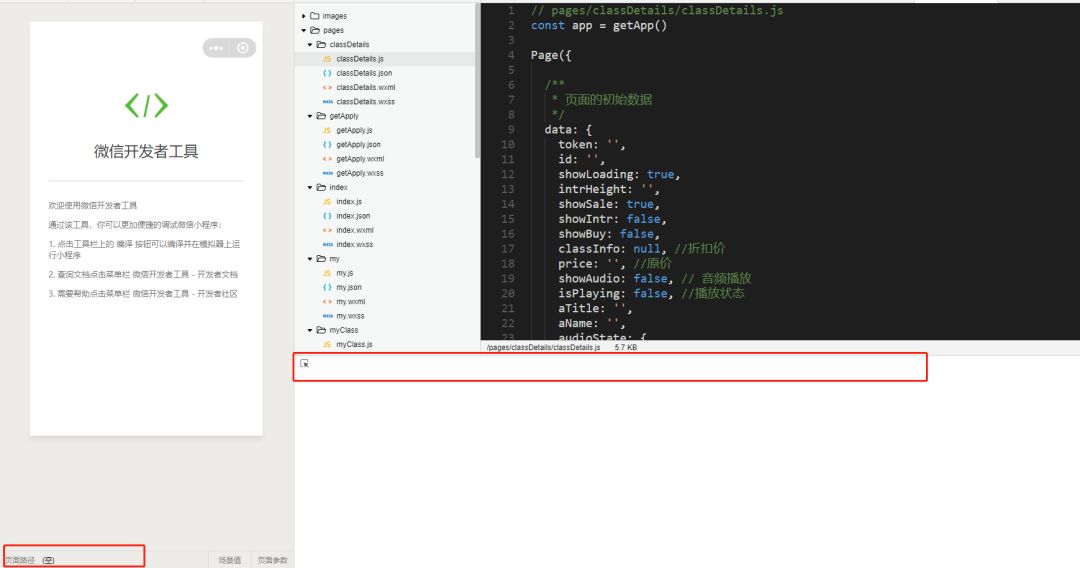The width and height of the screenshot is (1080, 568).
Task: Click wxml icon beside index.wxml
Action: tap(327, 230)
